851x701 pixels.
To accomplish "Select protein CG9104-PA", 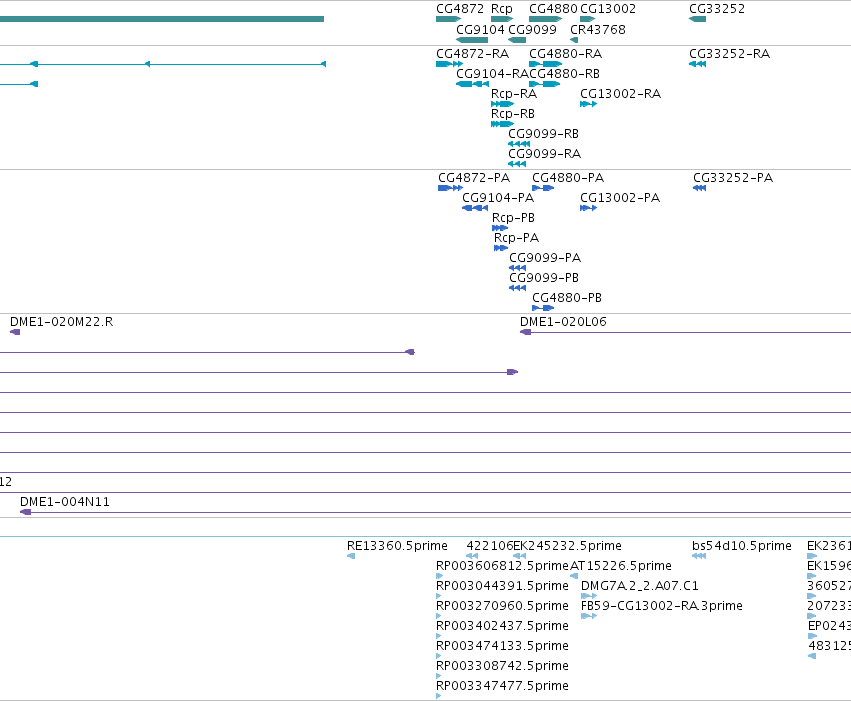I will [x=498, y=198].
